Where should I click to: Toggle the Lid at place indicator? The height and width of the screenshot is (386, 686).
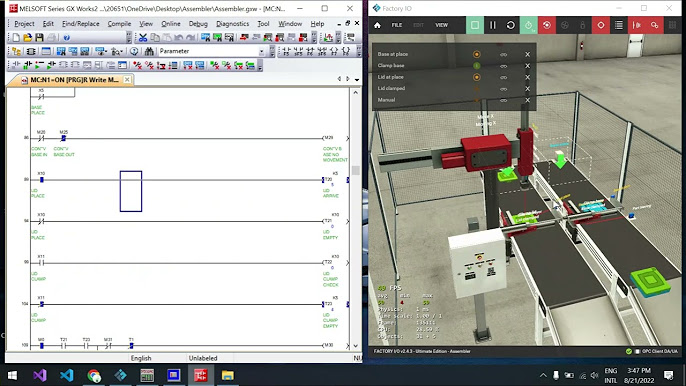[476, 77]
